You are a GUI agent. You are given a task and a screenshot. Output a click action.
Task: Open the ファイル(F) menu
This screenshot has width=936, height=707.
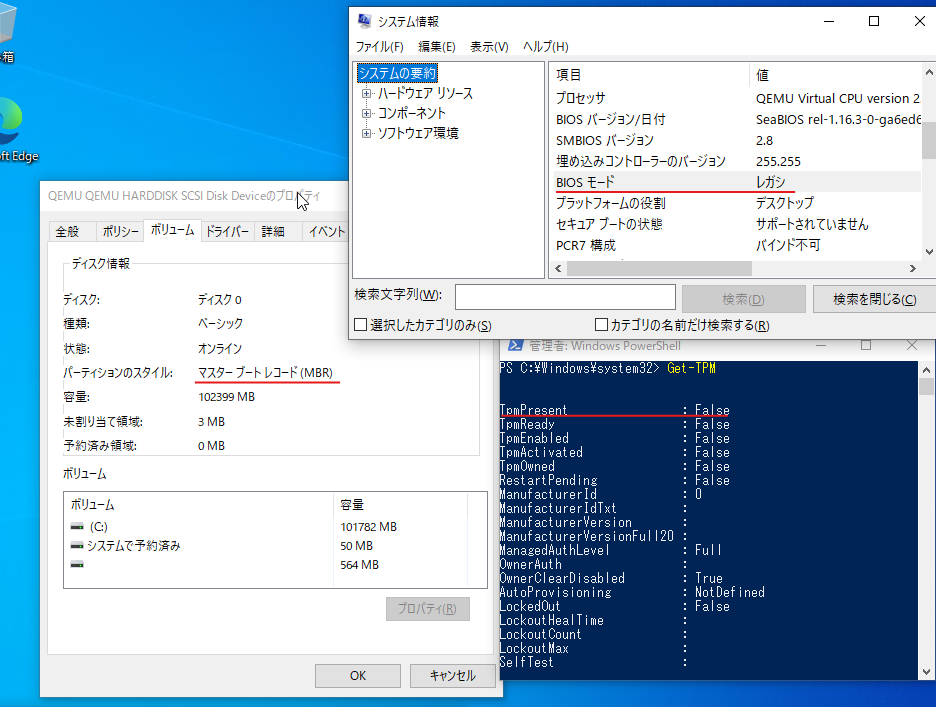click(x=380, y=47)
